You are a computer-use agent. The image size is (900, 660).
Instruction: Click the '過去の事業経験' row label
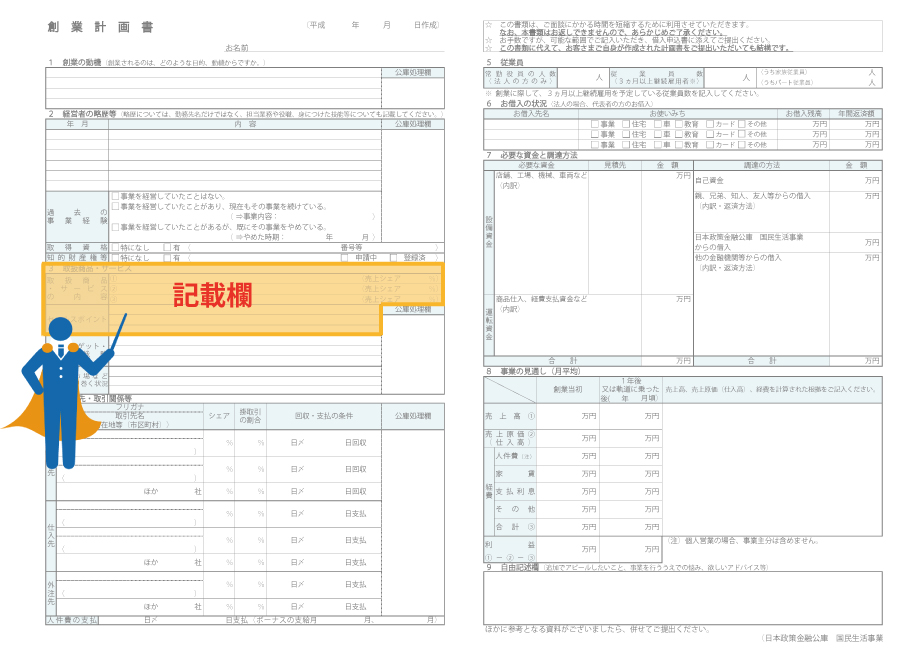pyautogui.click(x=77, y=216)
